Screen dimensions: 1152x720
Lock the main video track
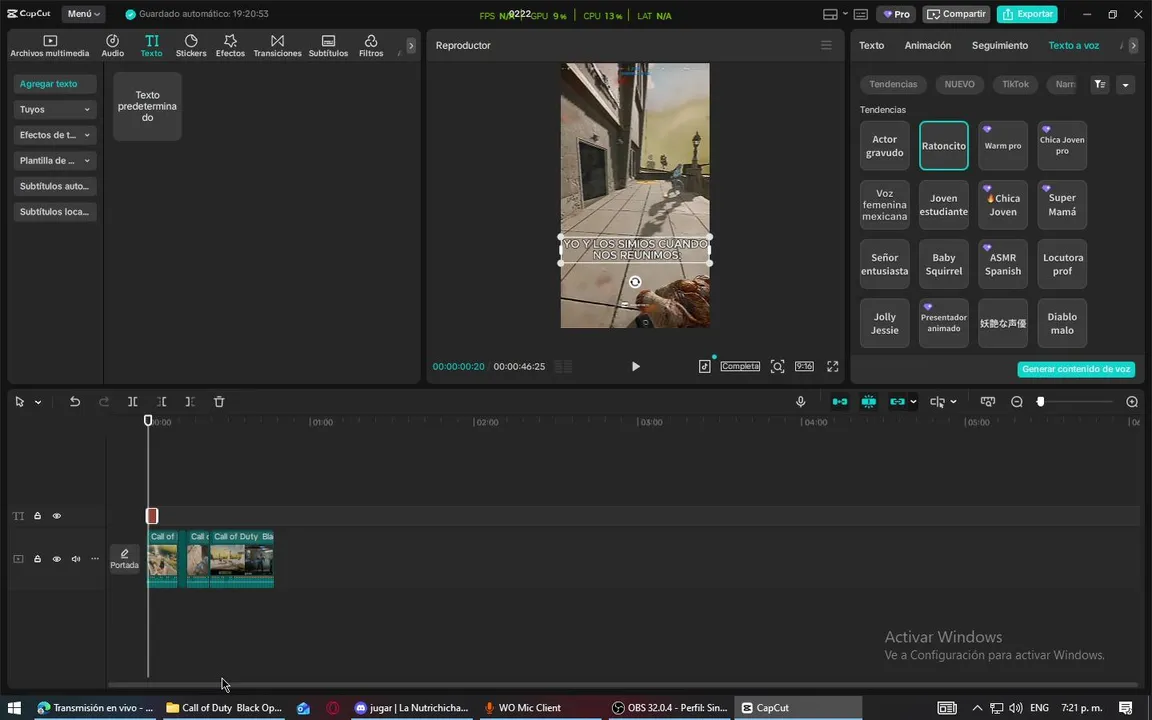tap(37, 559)
